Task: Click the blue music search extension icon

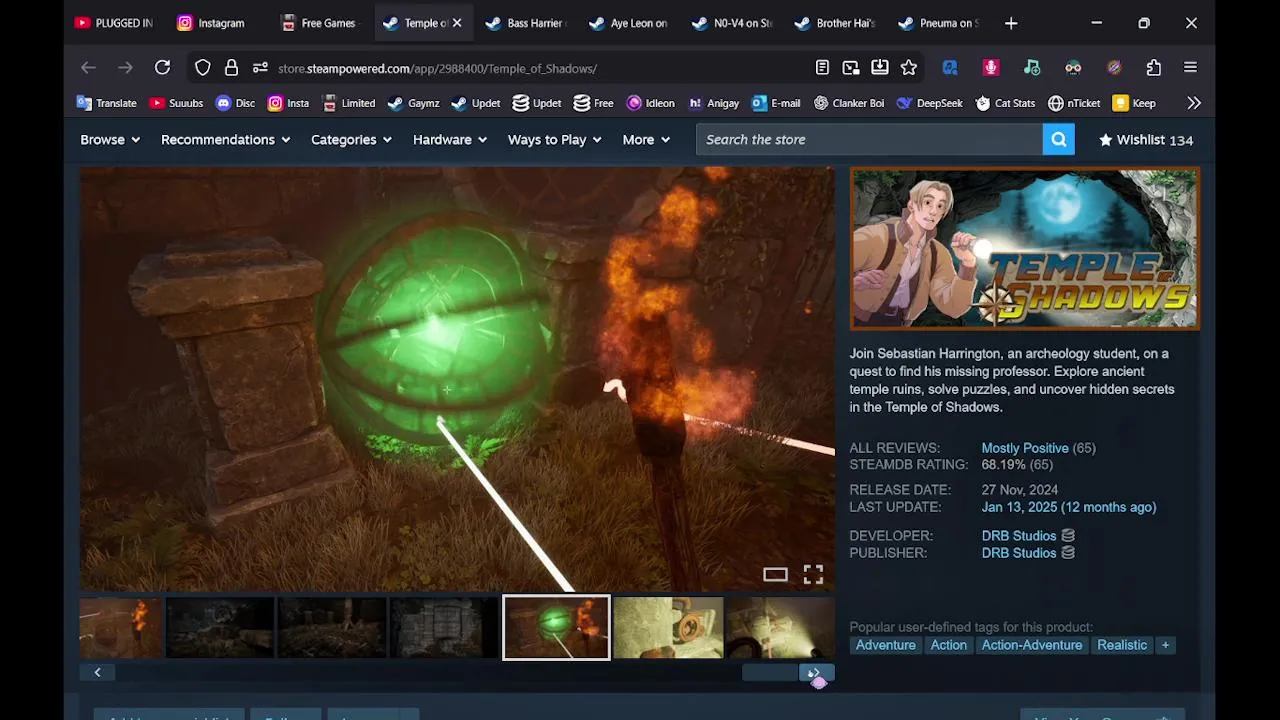Action: coord(950,67)
